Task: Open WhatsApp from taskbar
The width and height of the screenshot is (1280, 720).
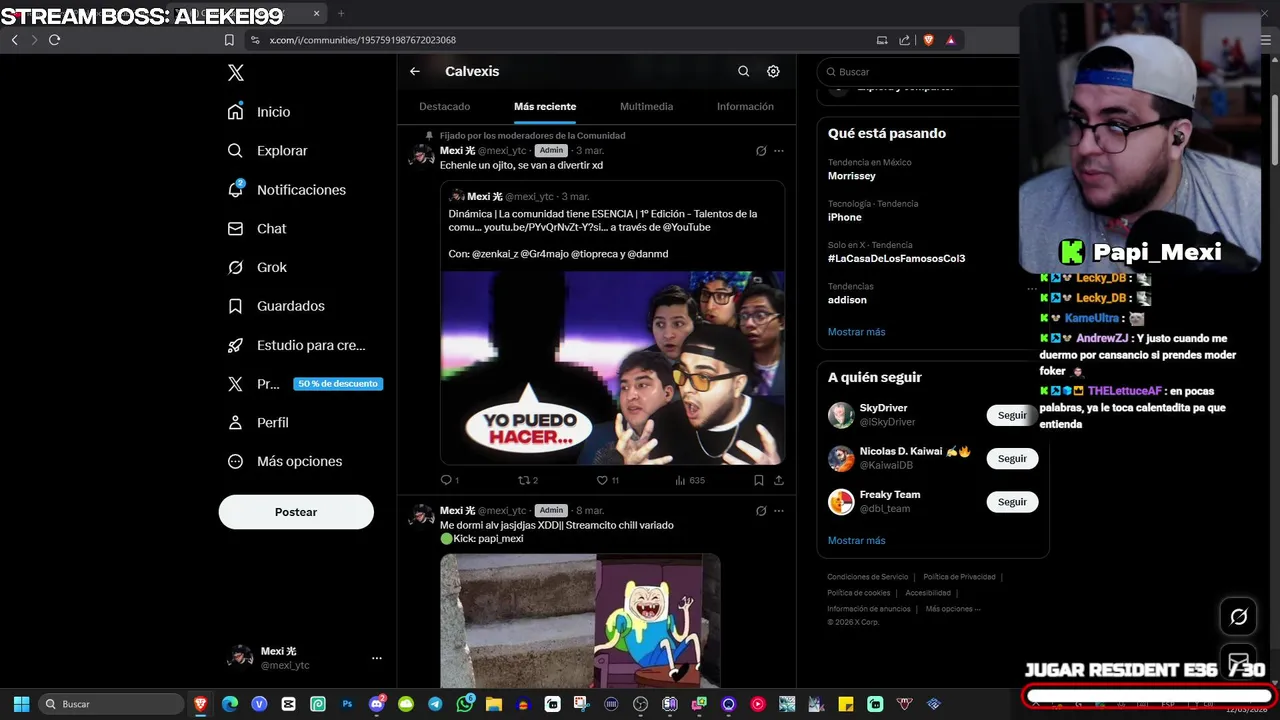Action: [x=465, y=704]
